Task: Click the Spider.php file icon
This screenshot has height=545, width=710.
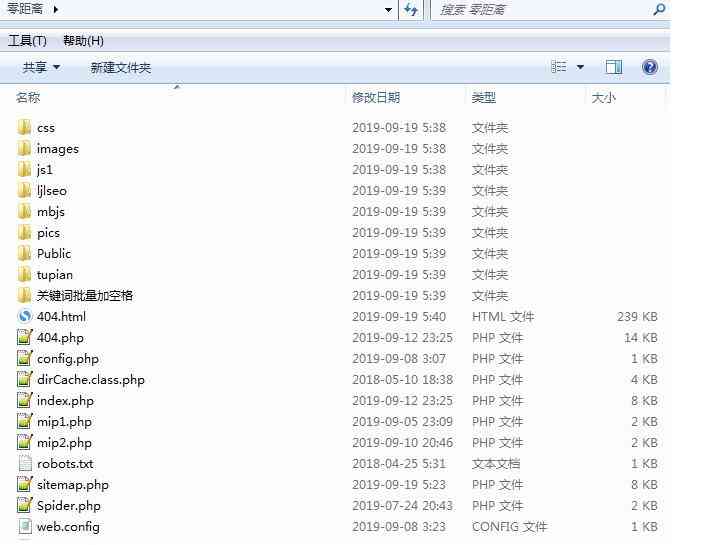Action: click(25, 505)
